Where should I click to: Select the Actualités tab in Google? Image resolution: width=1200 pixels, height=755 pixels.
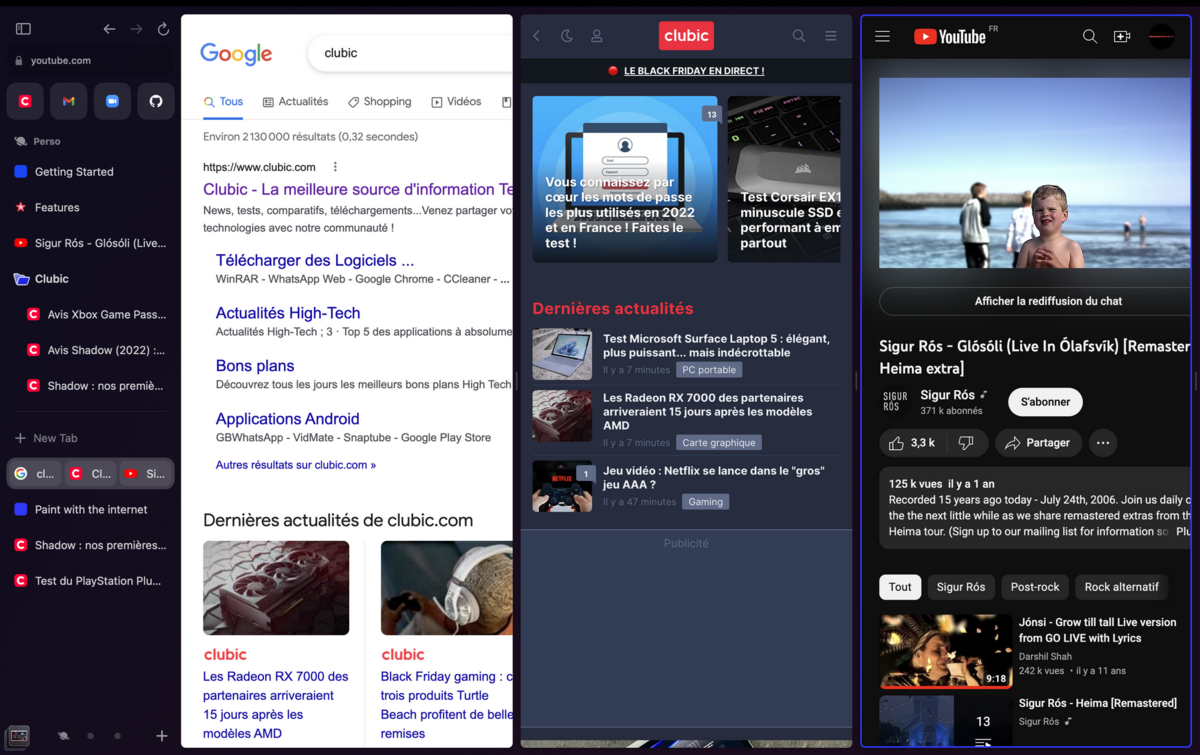(296, 102)
